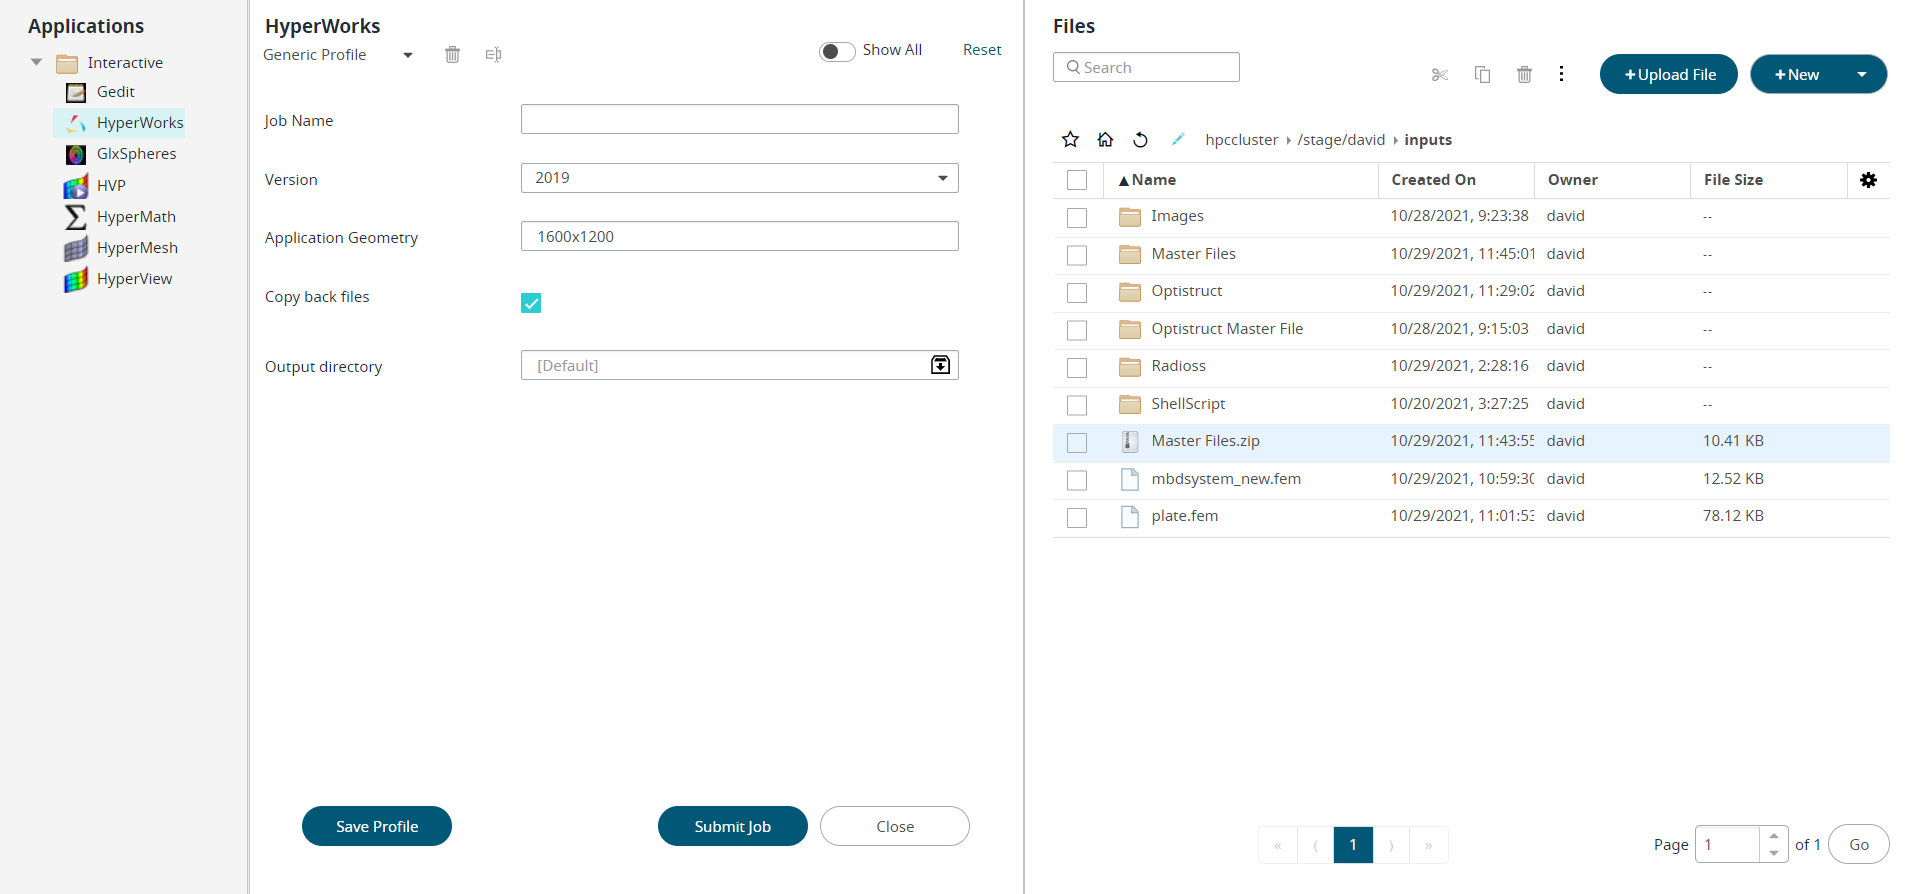Click the Reset link

click(982, 50)
